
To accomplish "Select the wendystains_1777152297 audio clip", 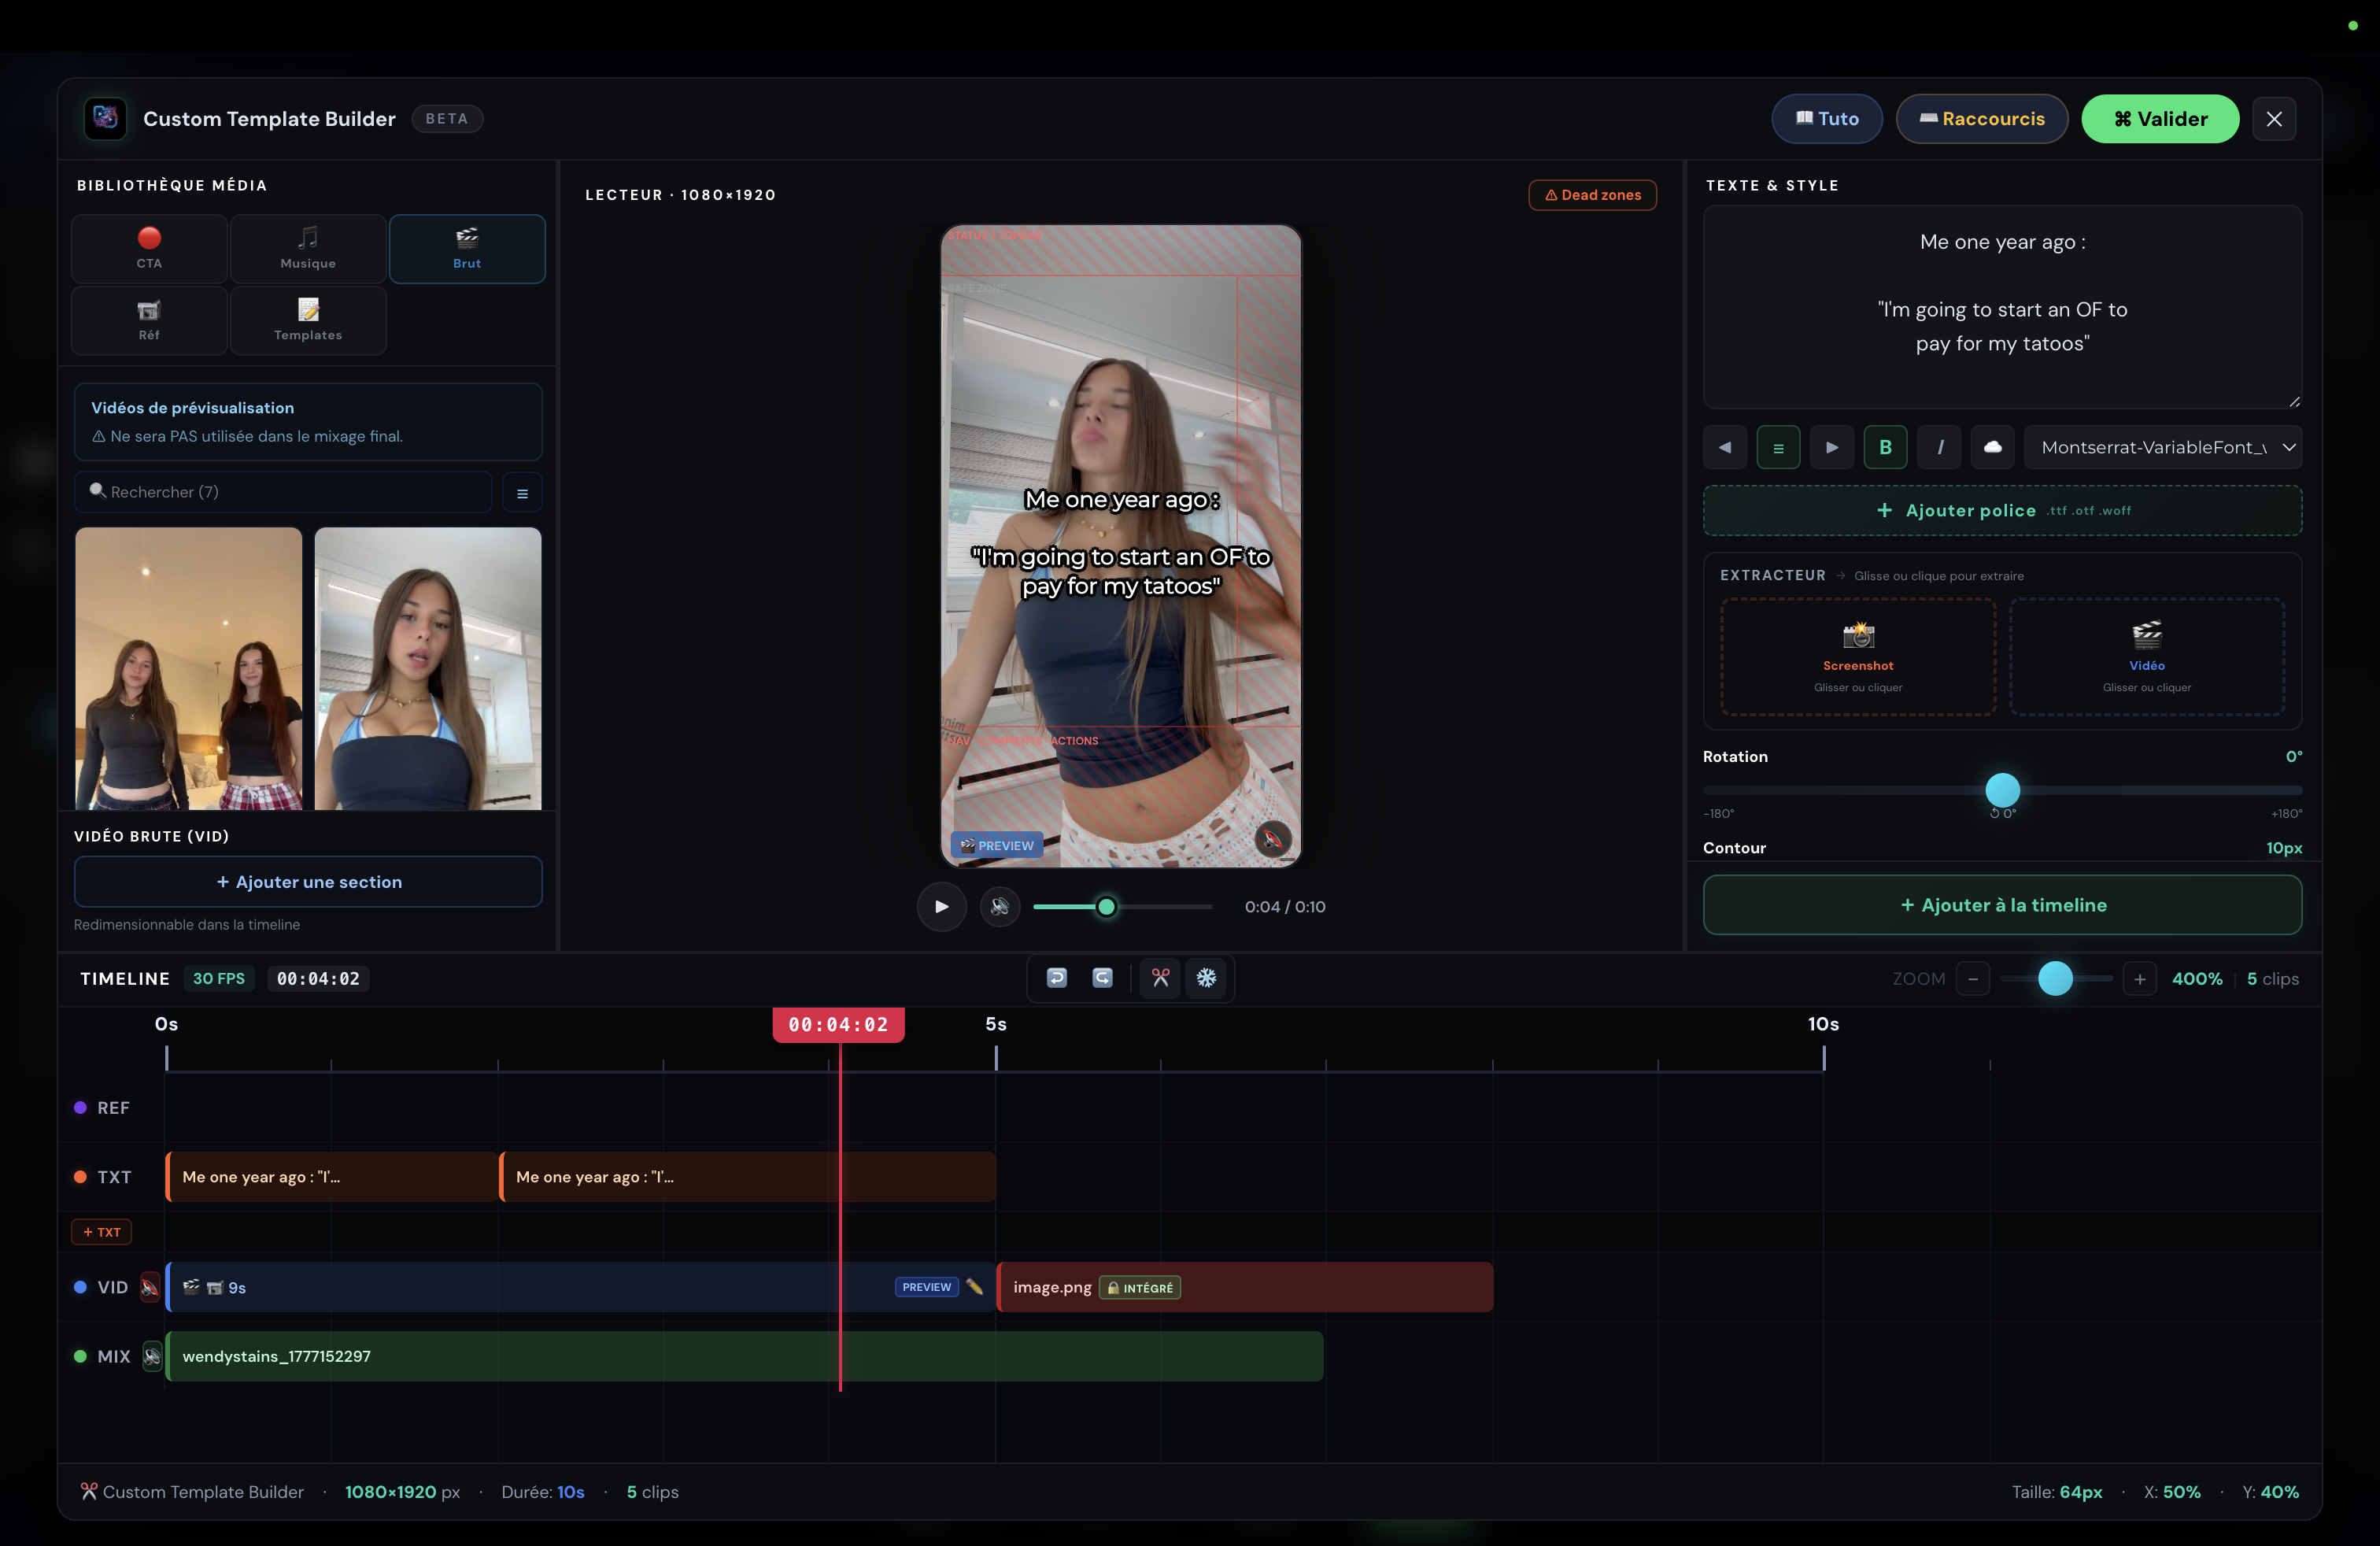I will (x=745, y=1357).
